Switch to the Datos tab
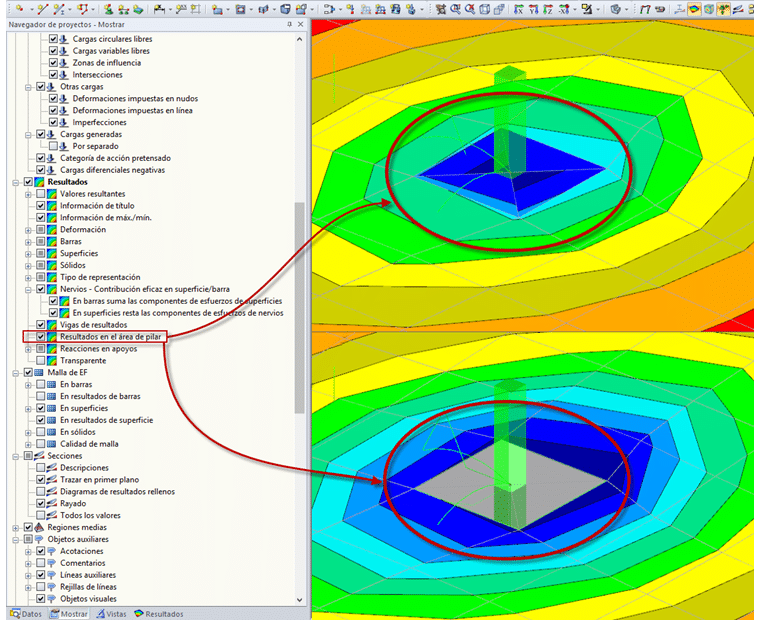760x620 pixels. 26,614
